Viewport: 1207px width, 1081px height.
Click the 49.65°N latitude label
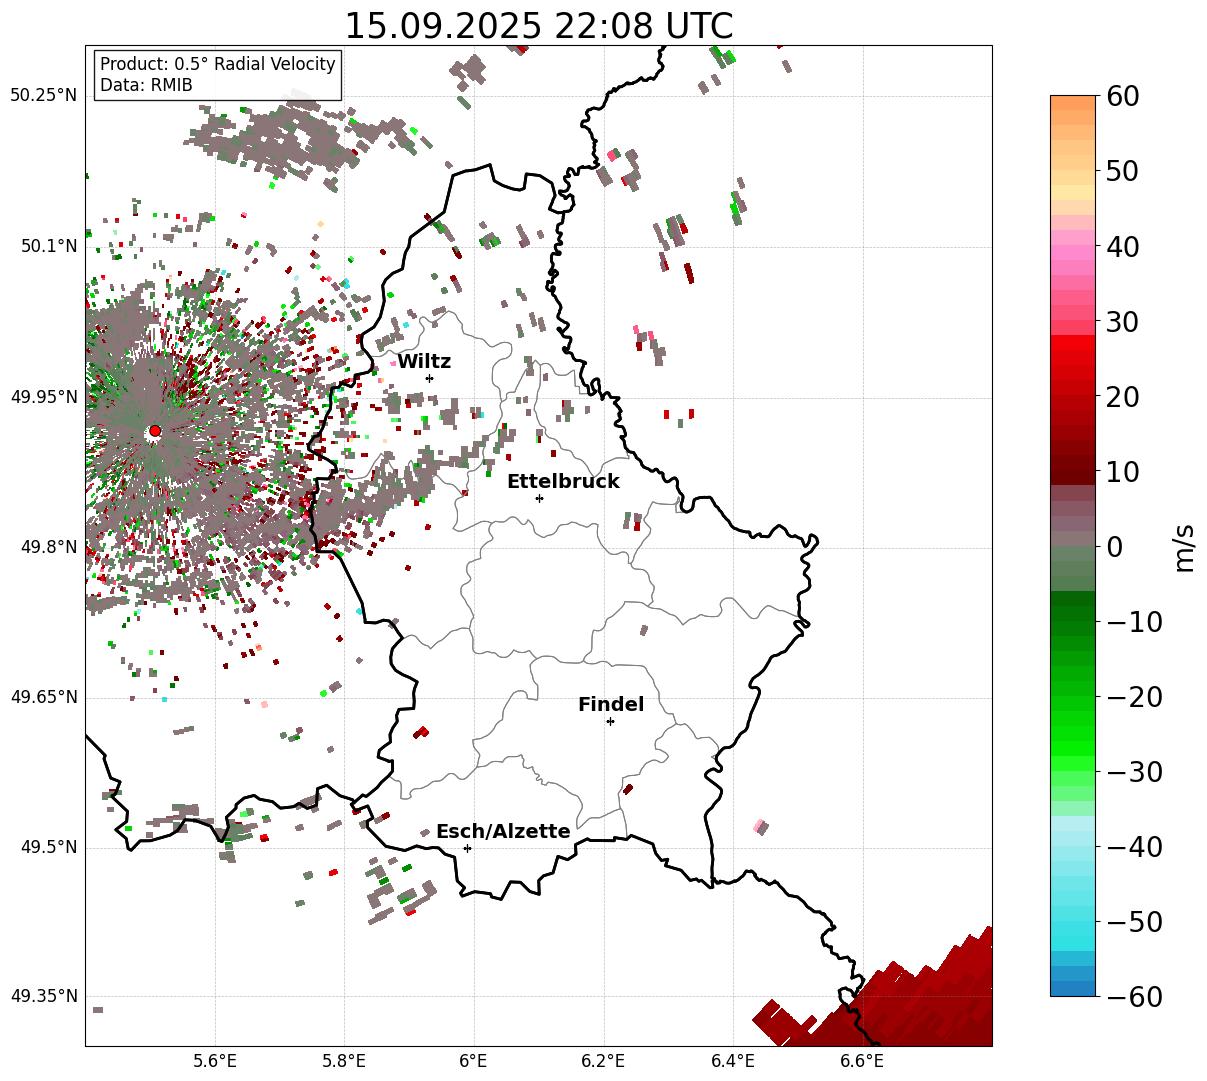click(44, 697)
